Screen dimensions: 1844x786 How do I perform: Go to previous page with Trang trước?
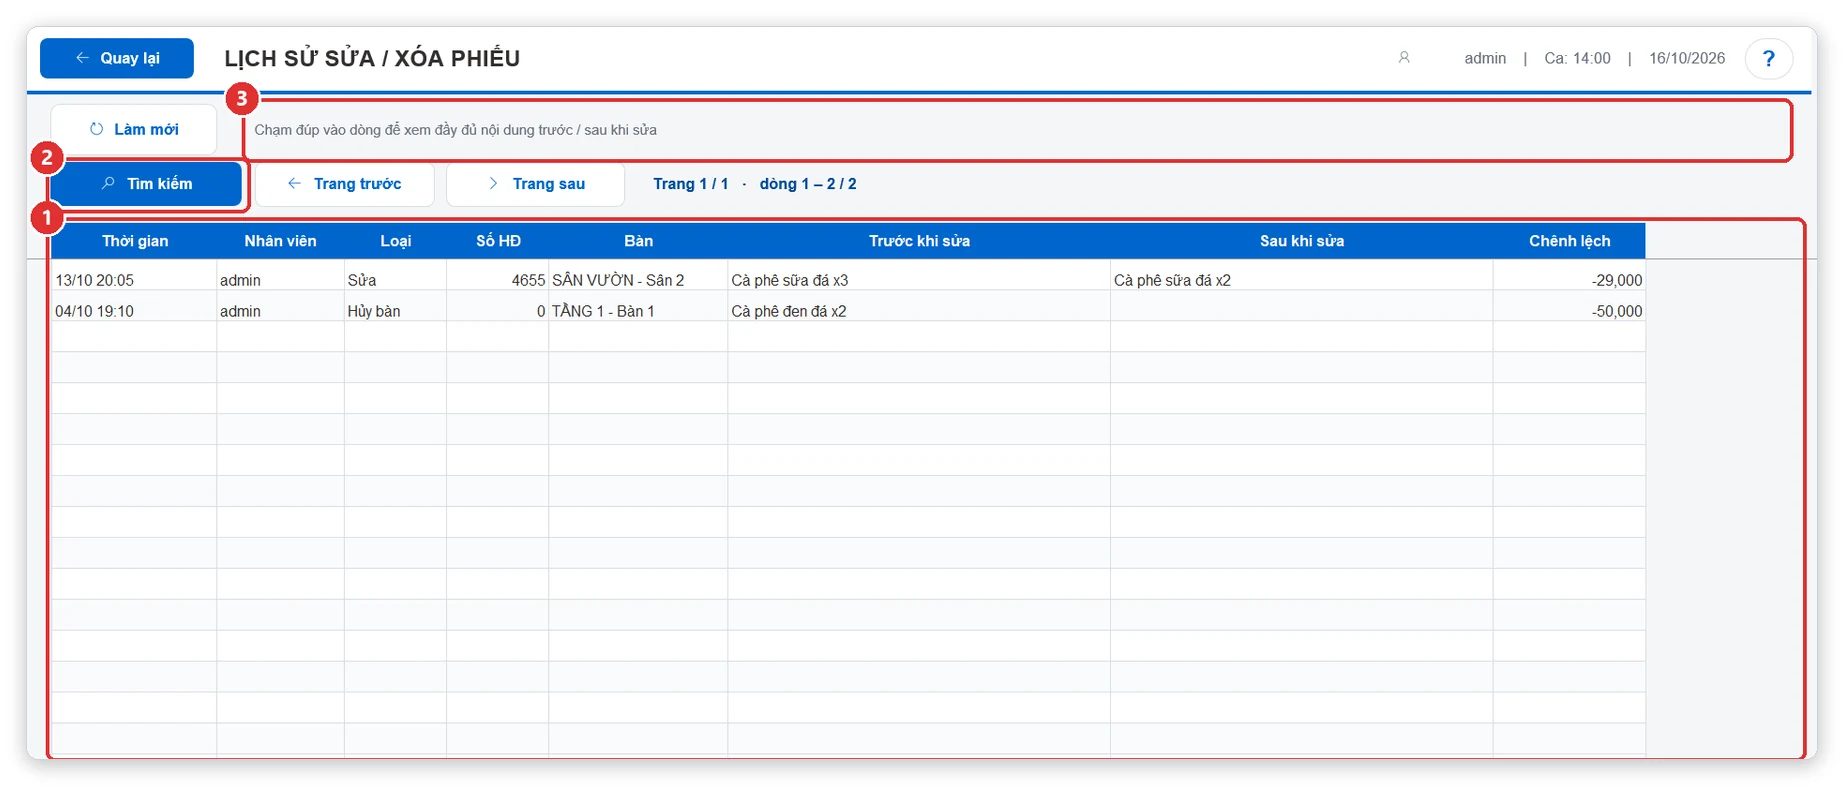(x=344, y=184)
